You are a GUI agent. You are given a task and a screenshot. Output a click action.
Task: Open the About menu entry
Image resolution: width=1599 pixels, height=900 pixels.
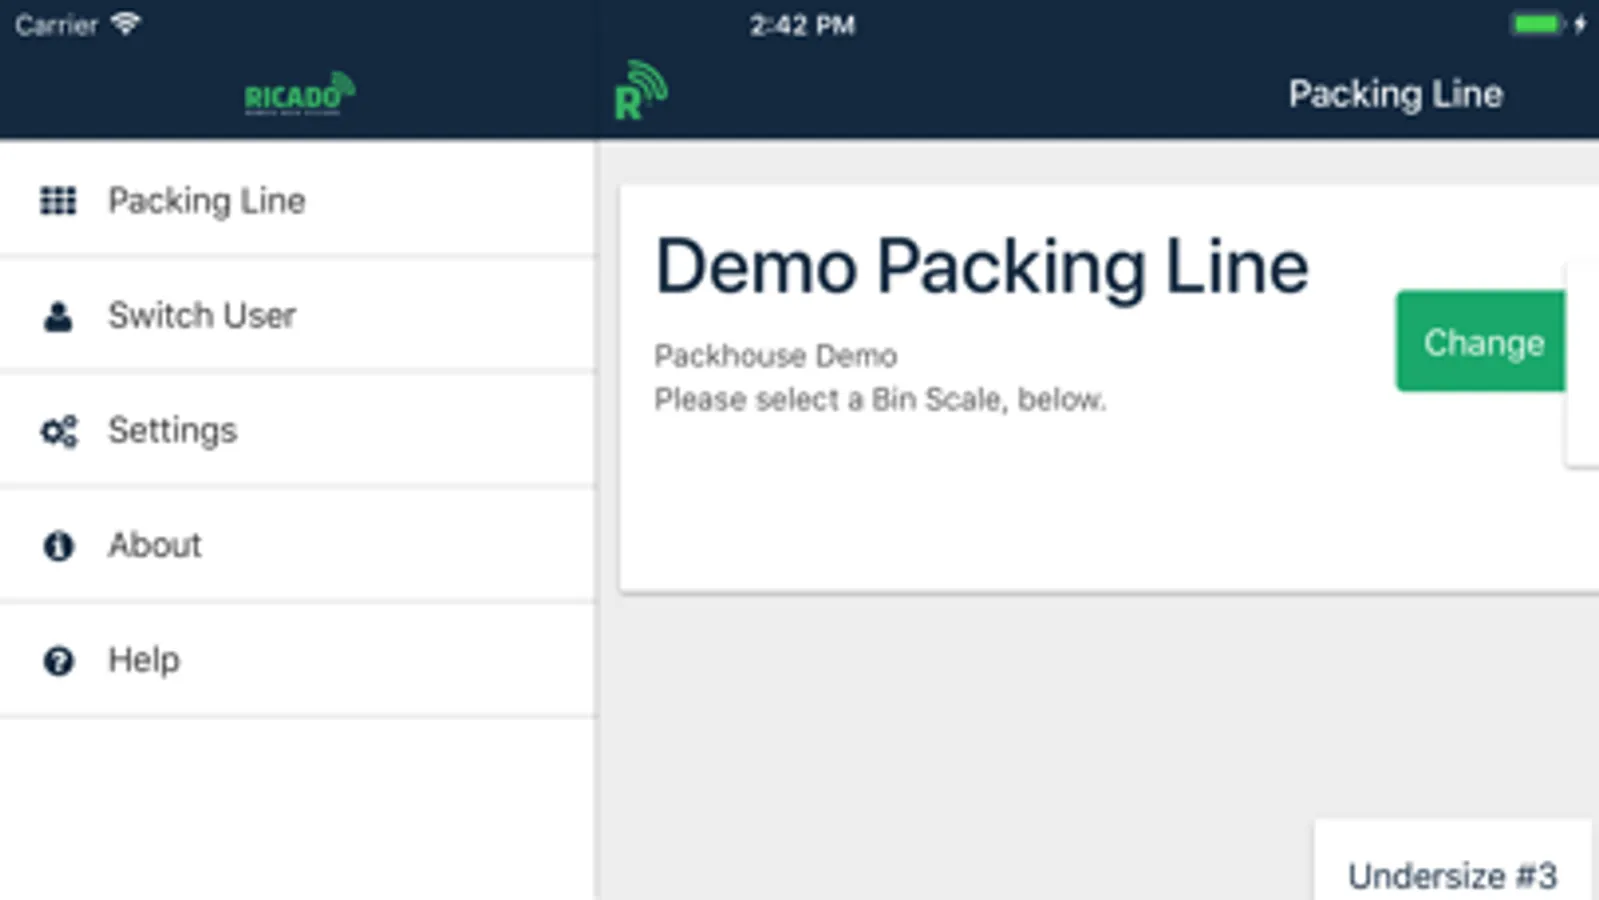[x=155, y=546]
